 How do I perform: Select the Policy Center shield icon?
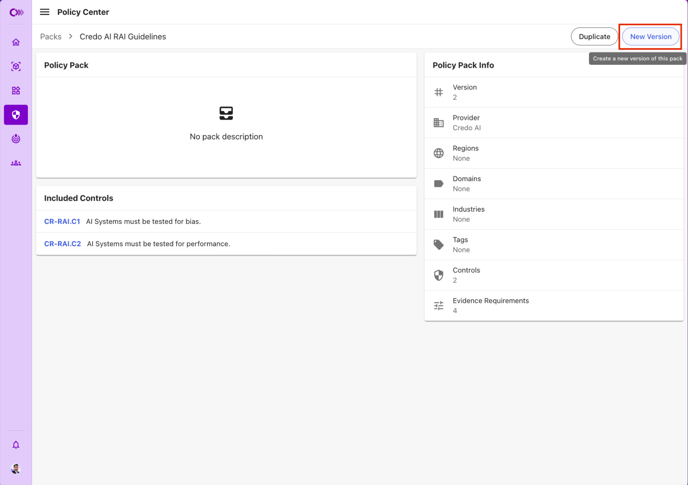coord(16,115)
